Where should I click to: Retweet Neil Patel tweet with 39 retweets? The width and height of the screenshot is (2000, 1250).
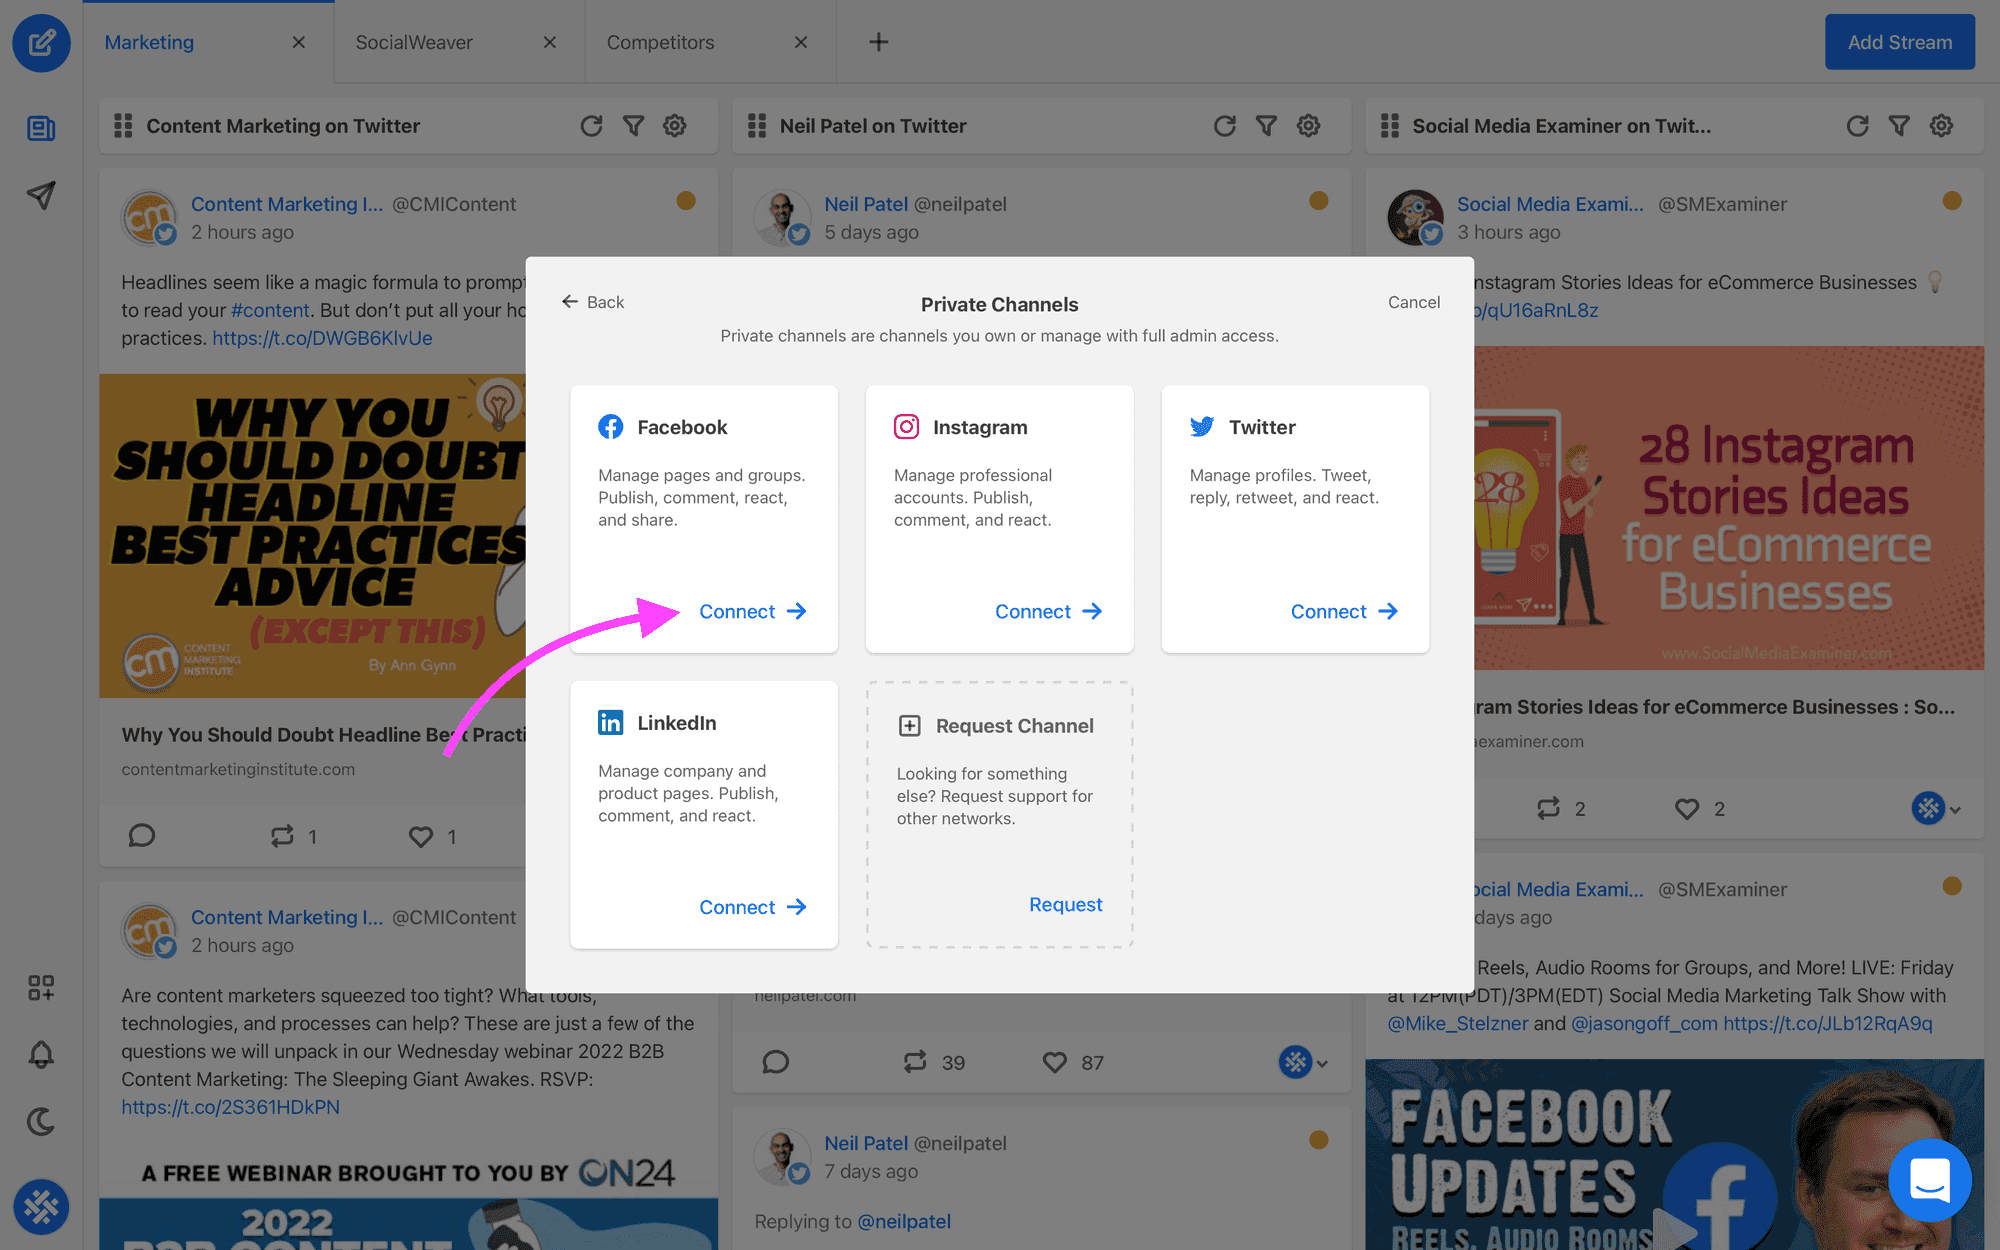[x=915, y=1062]
